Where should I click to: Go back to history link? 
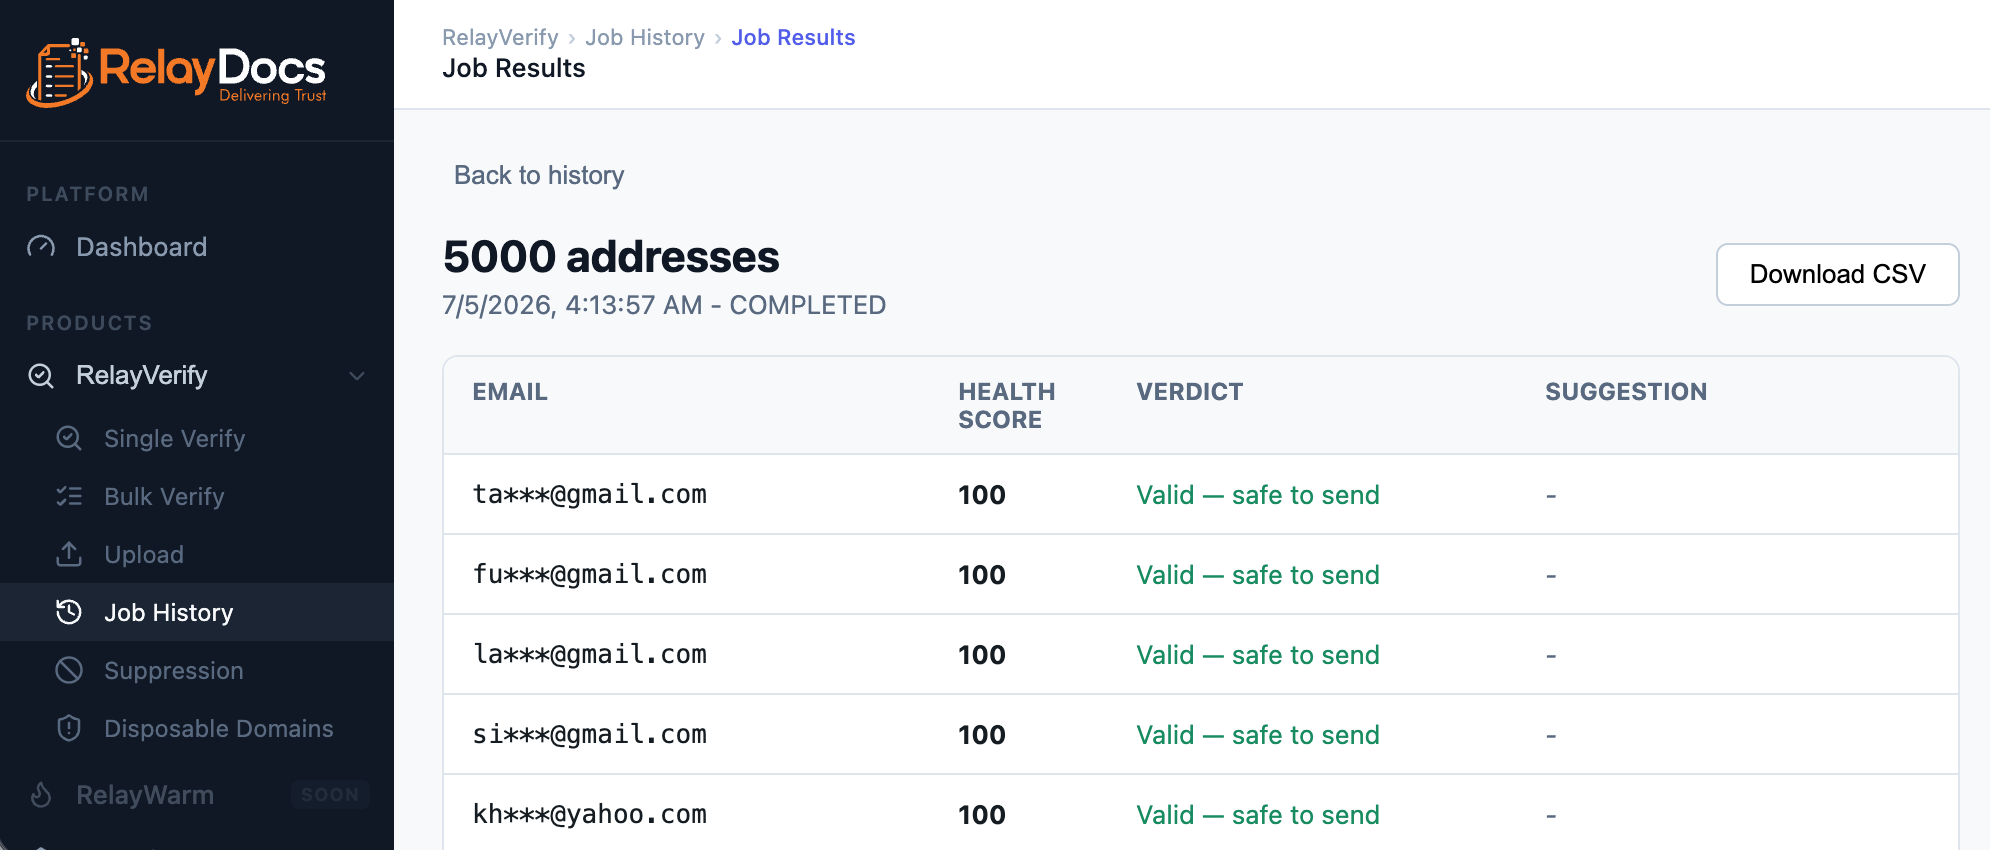(x=539, y=175)
